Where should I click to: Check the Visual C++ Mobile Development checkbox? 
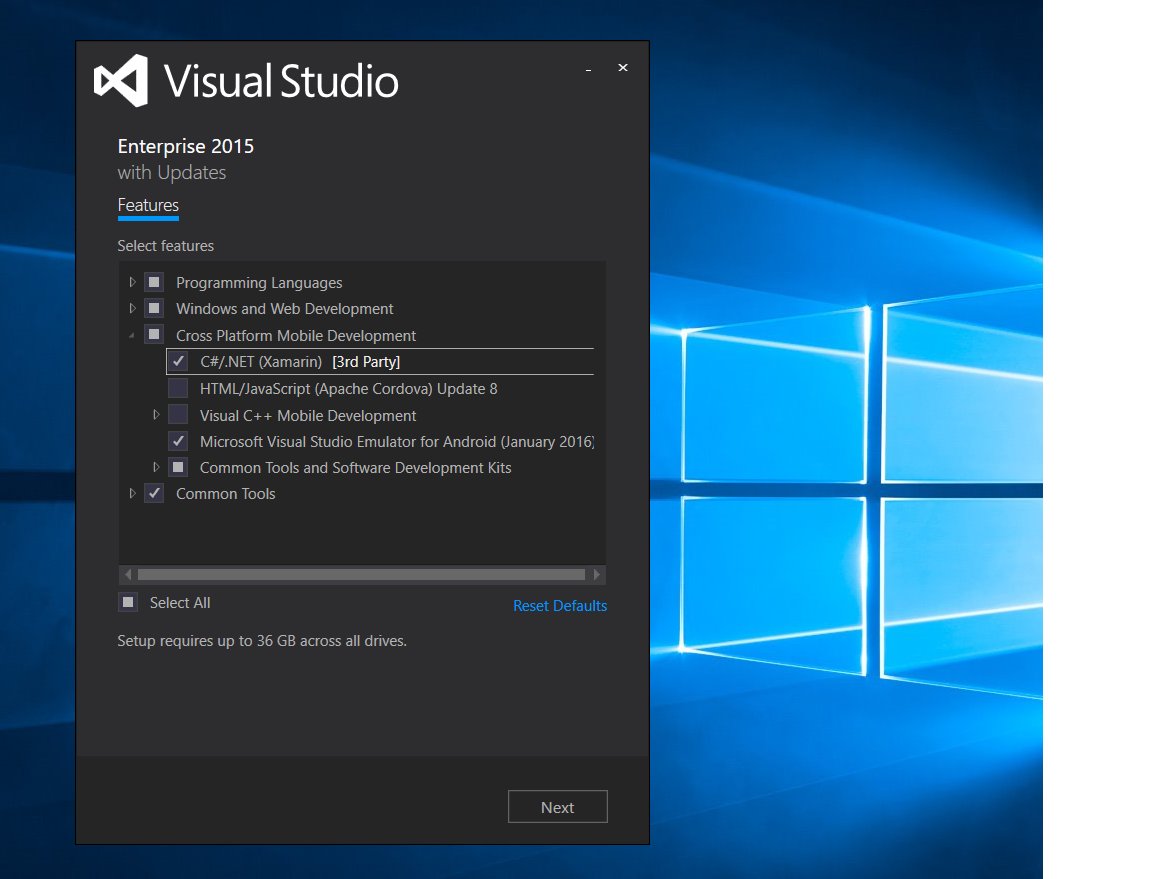click(x=178, y=415)
